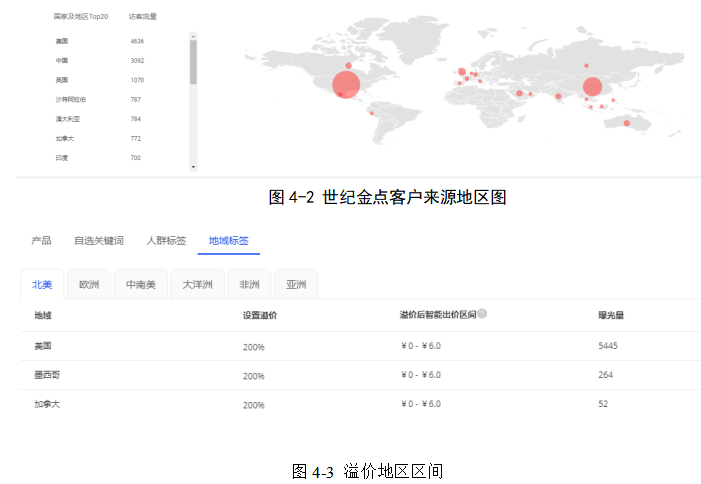Click the 200% premium for 美国
Image resolution: width=701 pixels, height=484 pixels.
click(253, 347)
